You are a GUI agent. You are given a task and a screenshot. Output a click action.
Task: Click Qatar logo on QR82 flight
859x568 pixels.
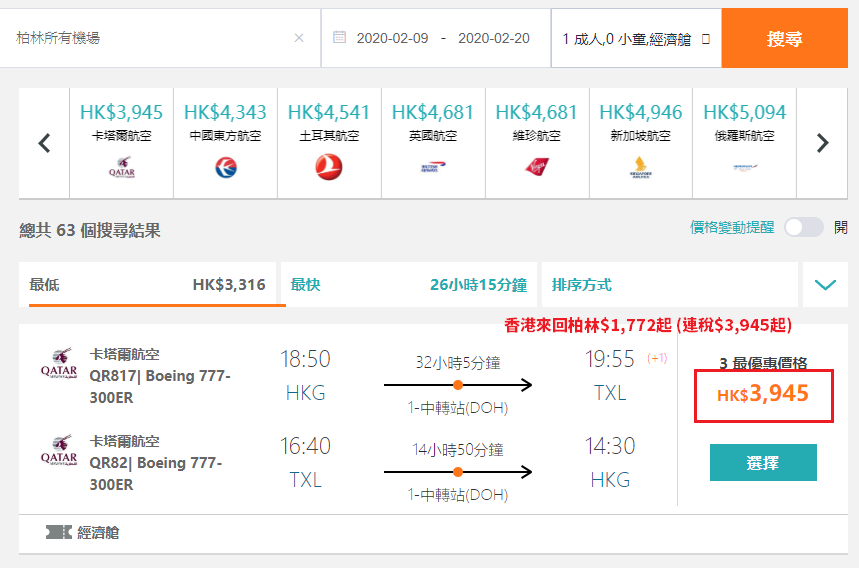59,450
